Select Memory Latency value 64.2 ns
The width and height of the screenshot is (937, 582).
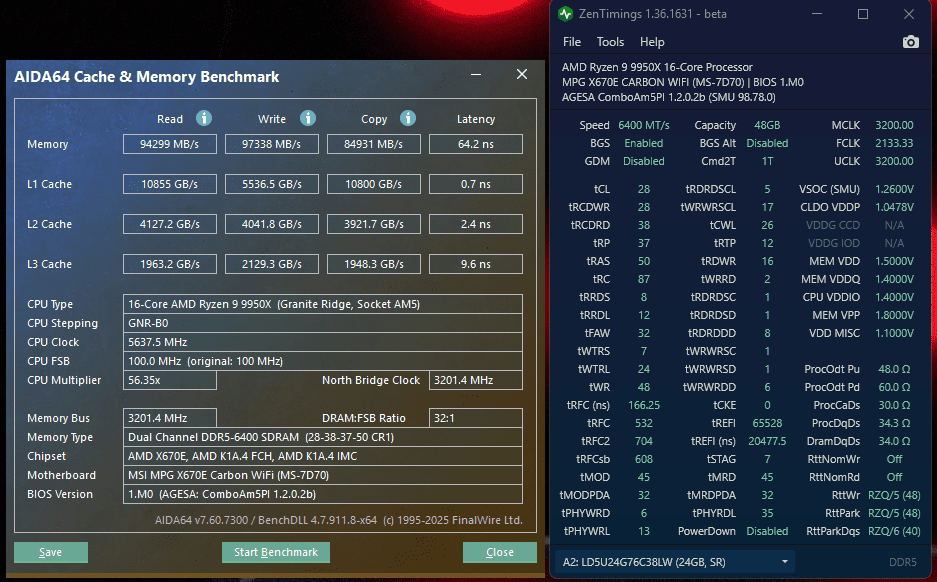476,144
